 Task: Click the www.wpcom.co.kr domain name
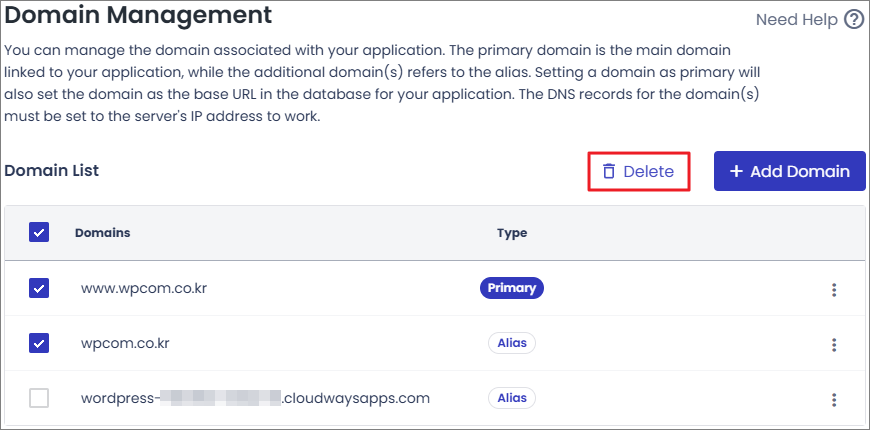coord(143,288)
